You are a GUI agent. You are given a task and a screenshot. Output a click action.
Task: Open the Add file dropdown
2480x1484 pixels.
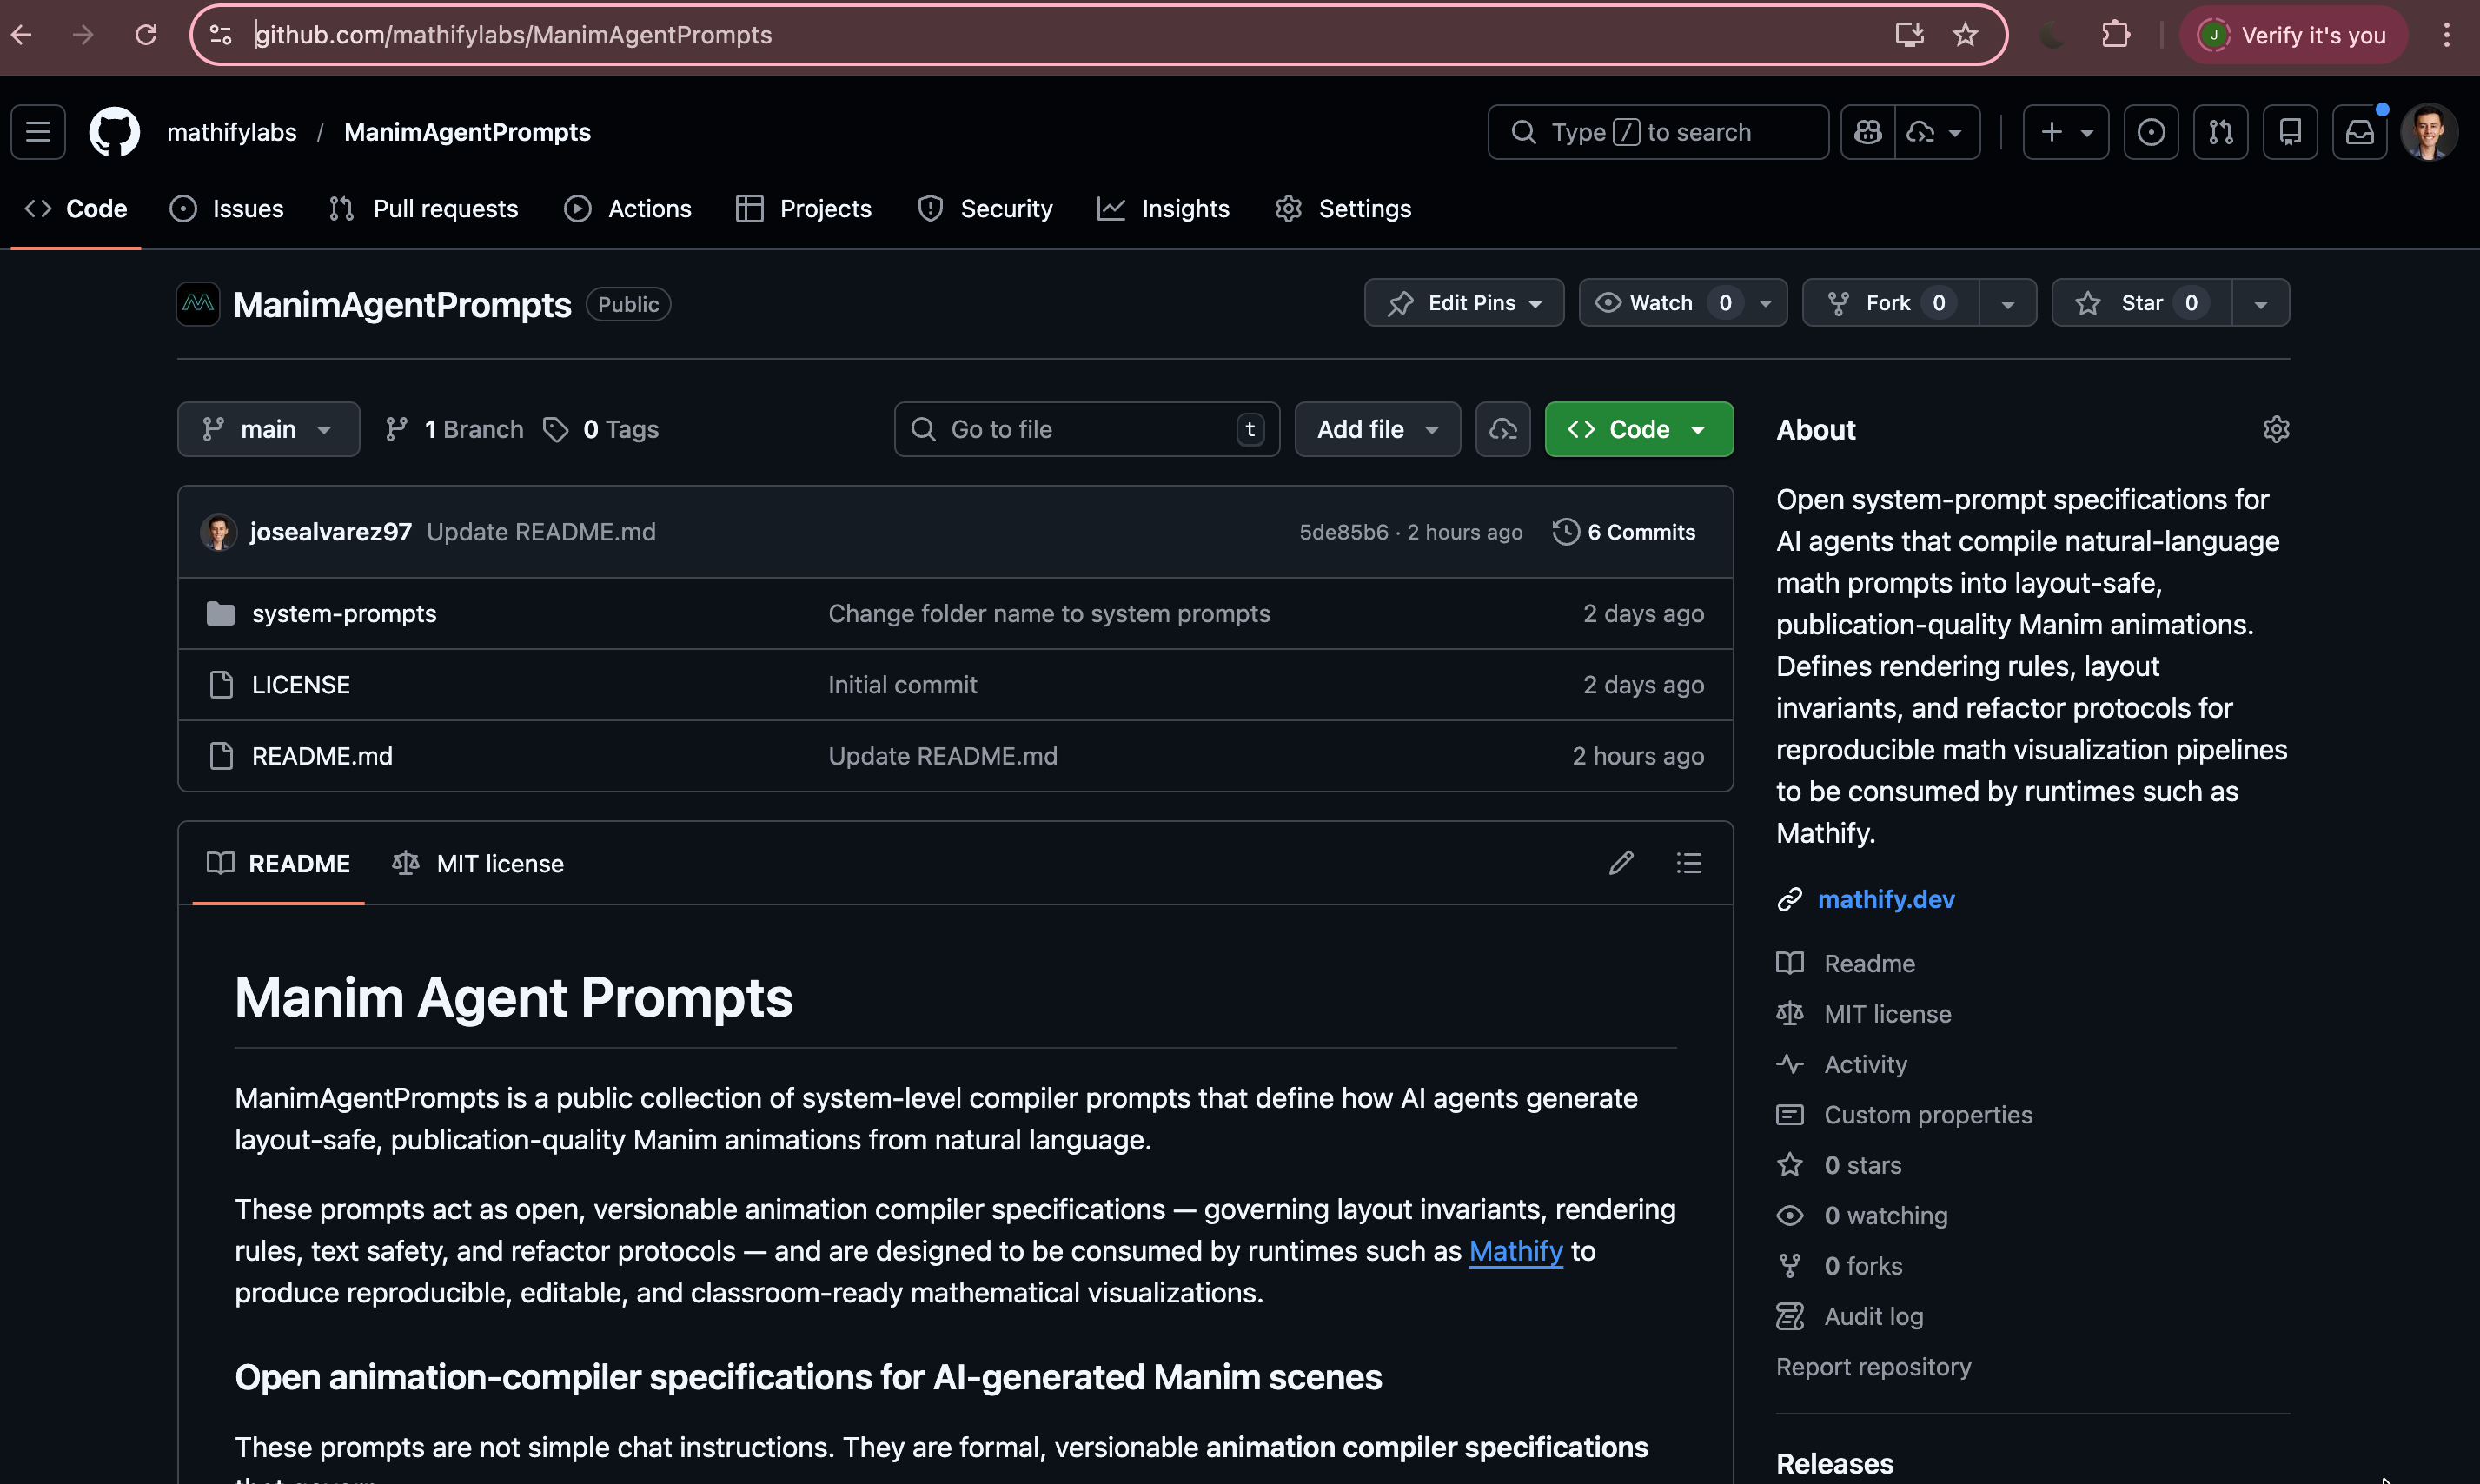(x=1377, y=430)
